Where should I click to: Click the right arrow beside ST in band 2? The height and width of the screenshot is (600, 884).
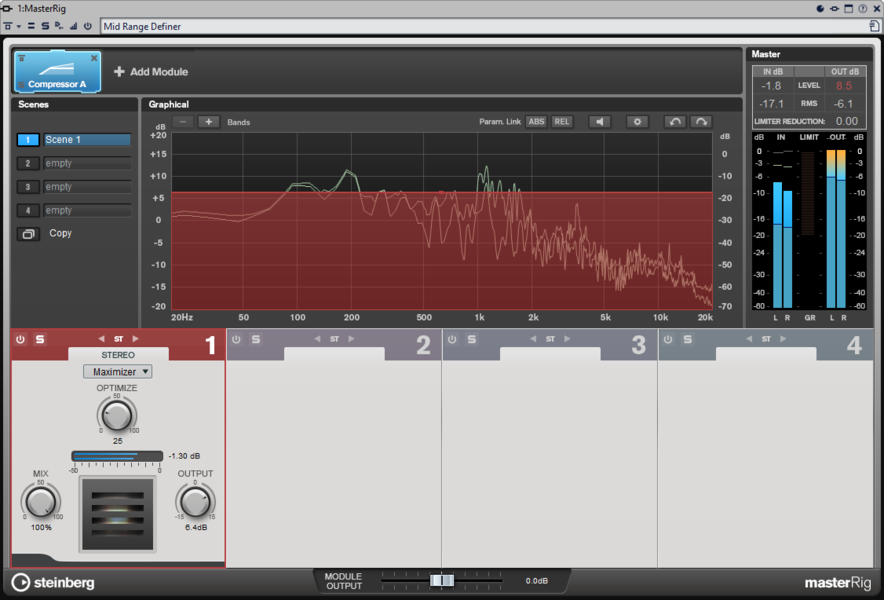click(x=351, y=339)
